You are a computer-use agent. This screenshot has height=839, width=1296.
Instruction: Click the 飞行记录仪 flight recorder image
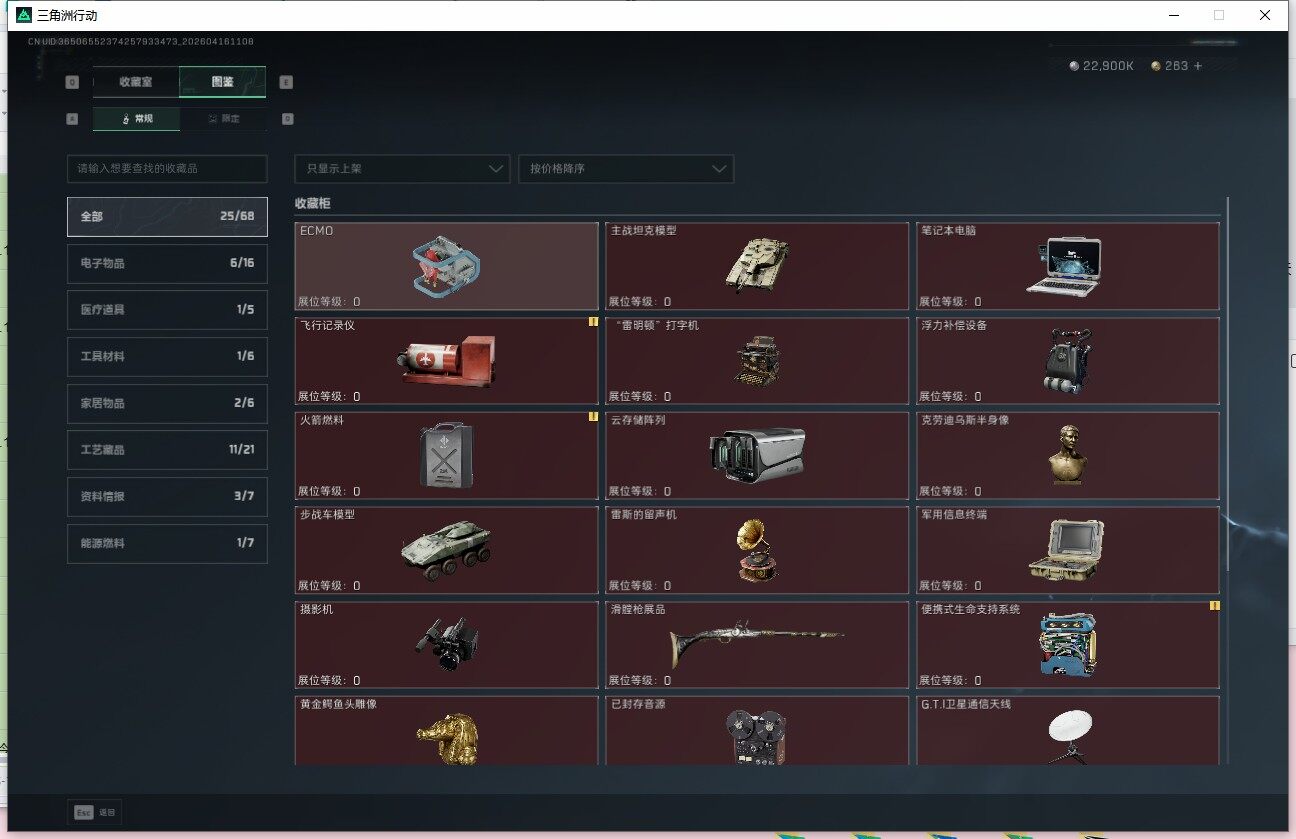[x=445, y=360]
